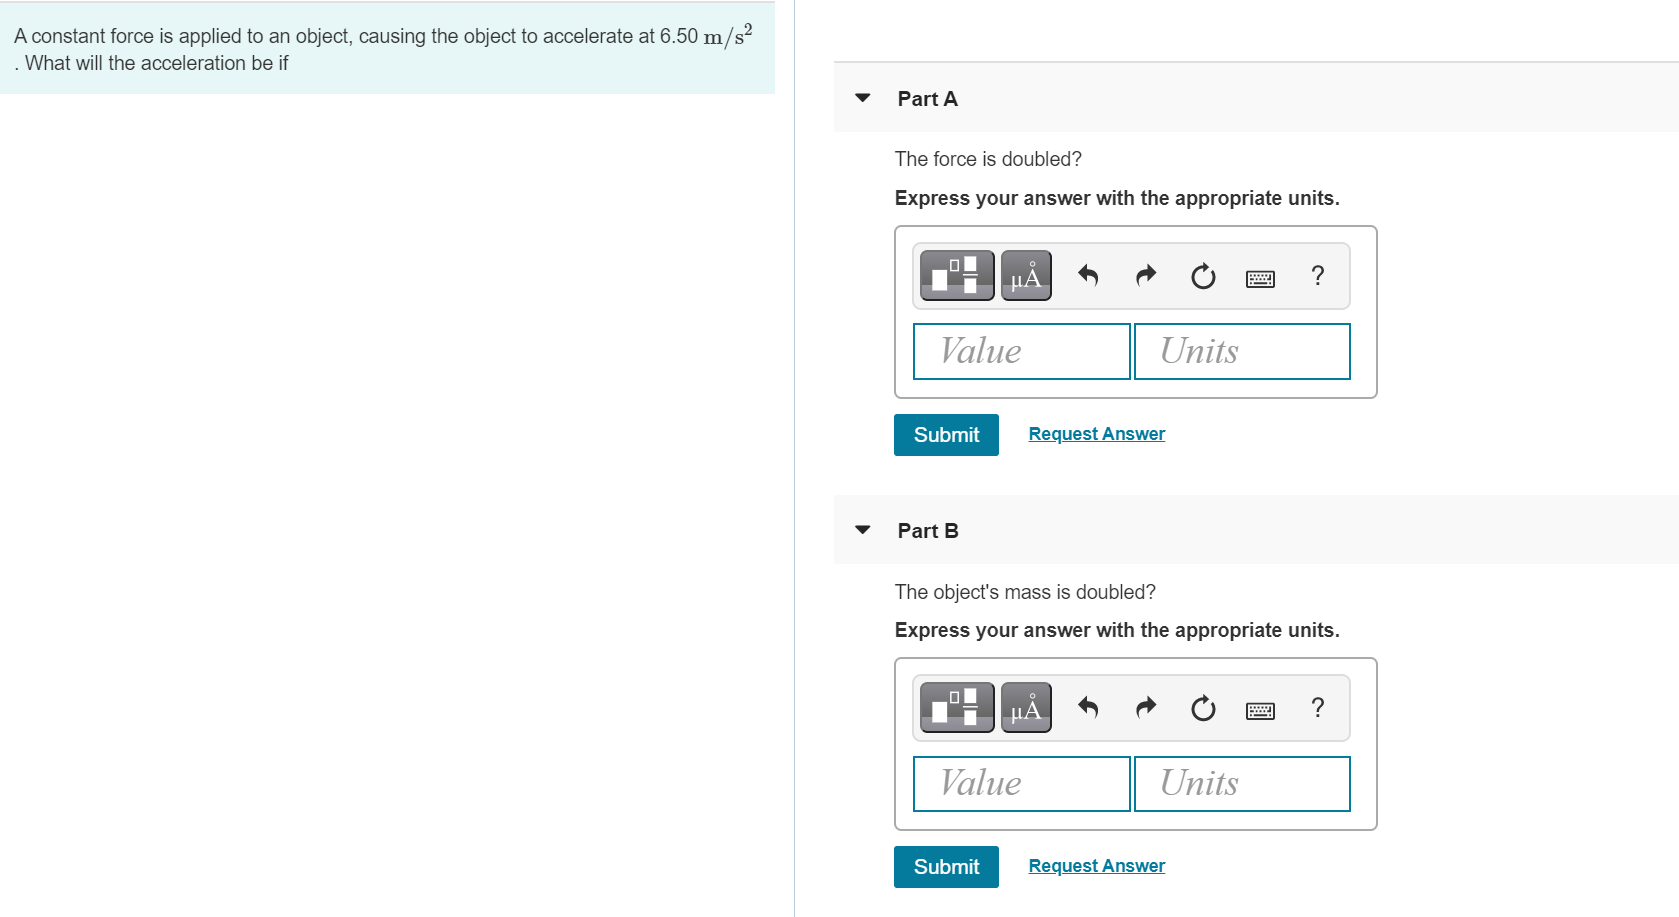Image resolution: width=1679 pixels, height=917 pixels.
Task: Collapse the Part A section
Action: 862,98
